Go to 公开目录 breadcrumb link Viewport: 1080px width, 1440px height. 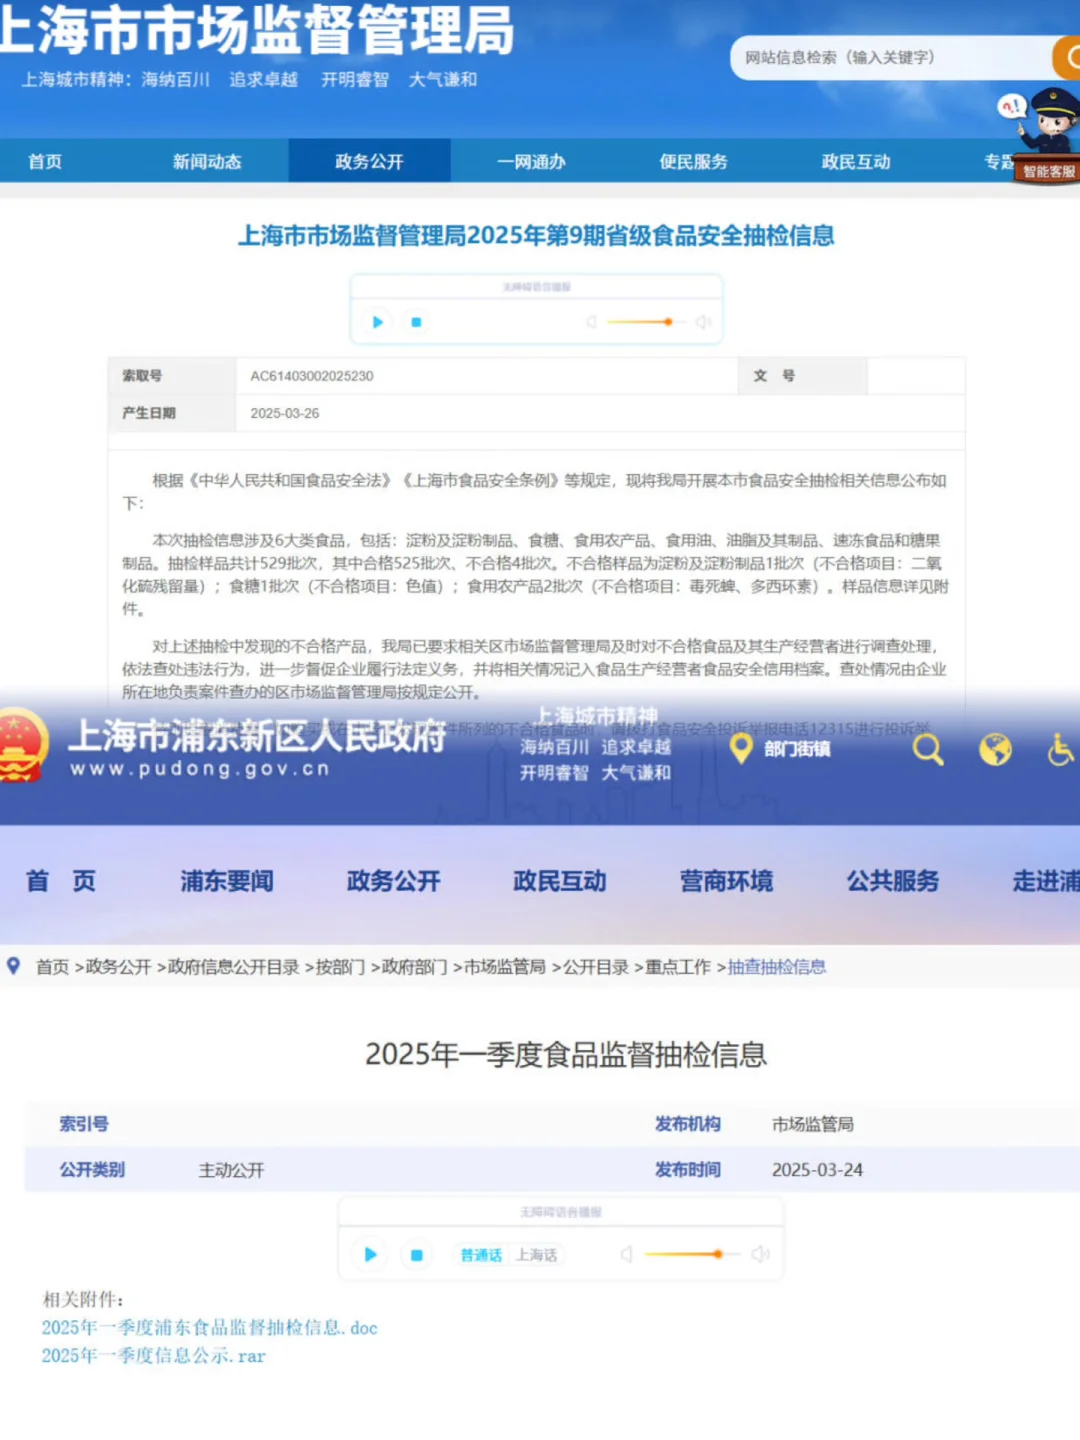[596, 967]
